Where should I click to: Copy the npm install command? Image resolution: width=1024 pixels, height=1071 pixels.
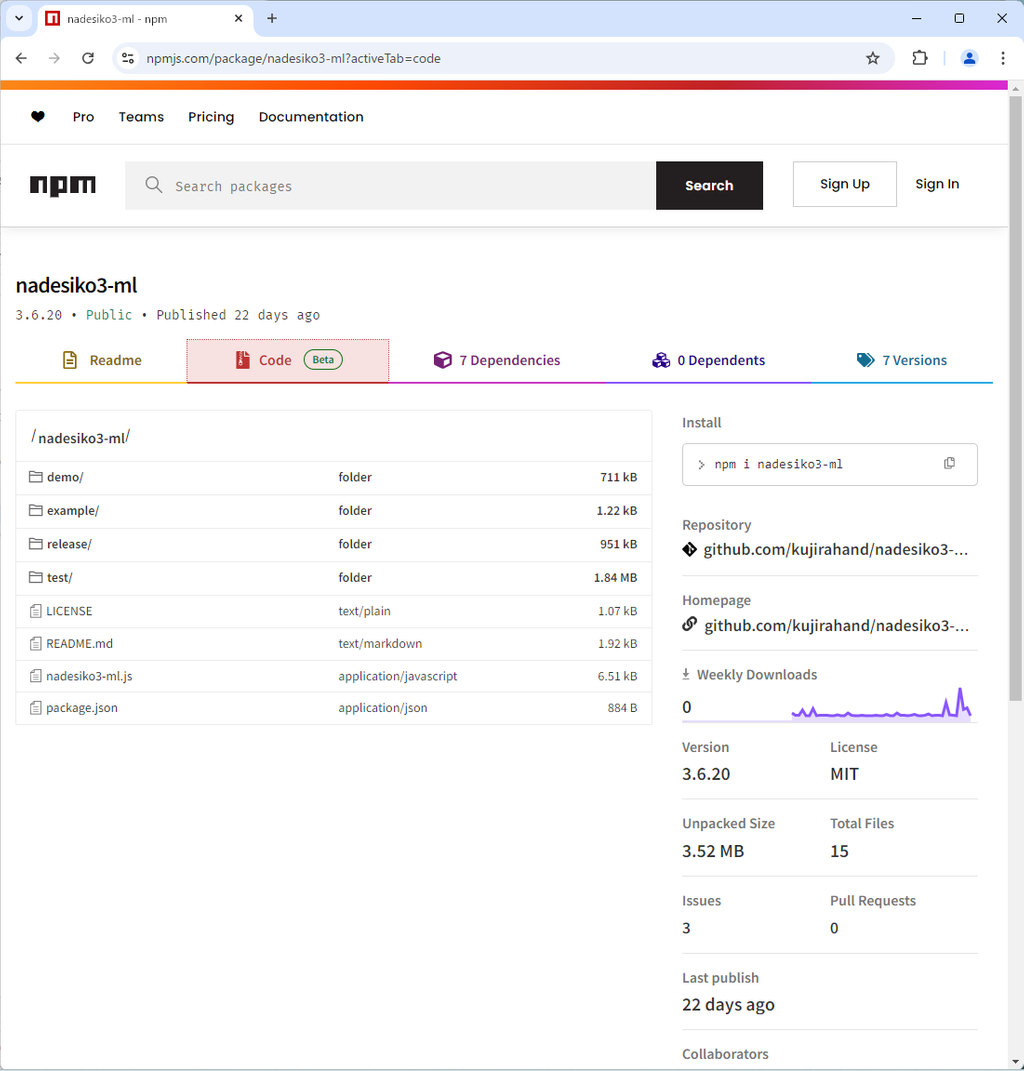tap(949, 463)
